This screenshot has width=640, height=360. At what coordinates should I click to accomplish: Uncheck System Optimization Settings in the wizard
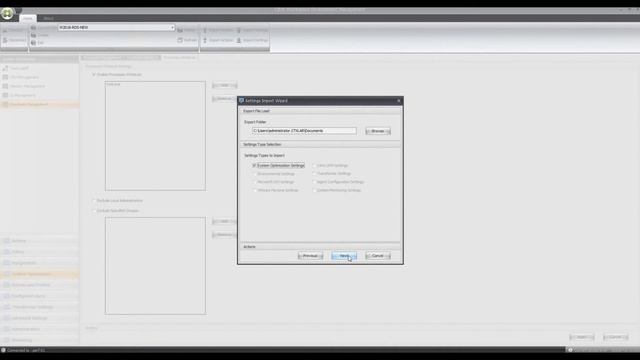coord(254,165)
